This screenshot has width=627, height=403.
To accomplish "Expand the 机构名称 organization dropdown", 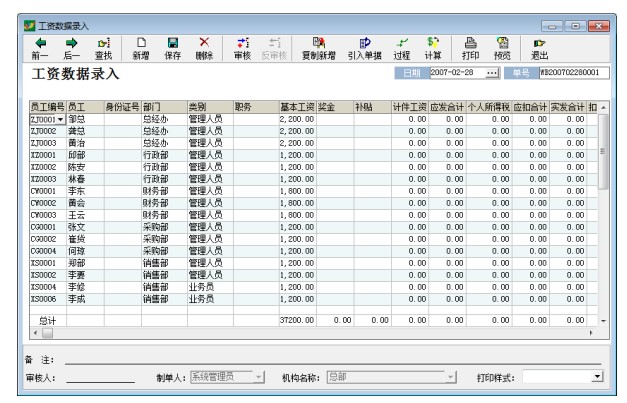I will point(451,376).
